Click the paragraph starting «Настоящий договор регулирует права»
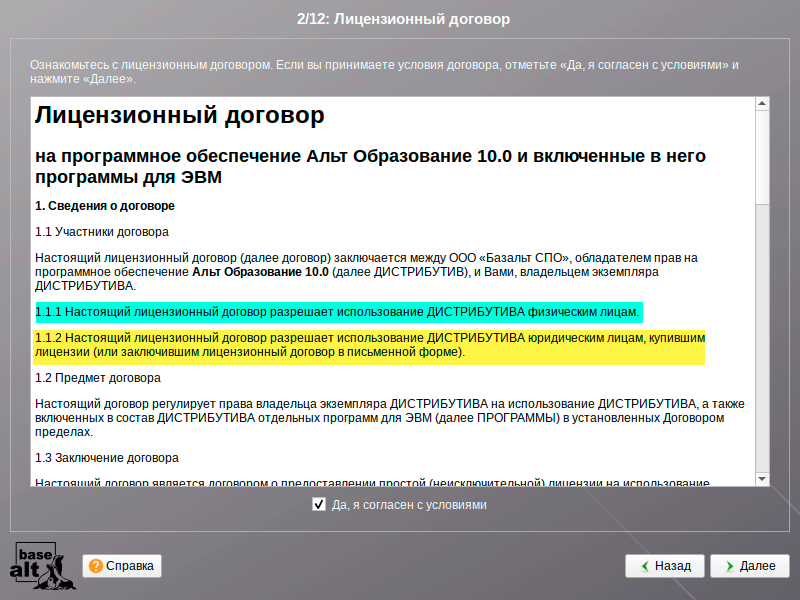 coord(390,418)
